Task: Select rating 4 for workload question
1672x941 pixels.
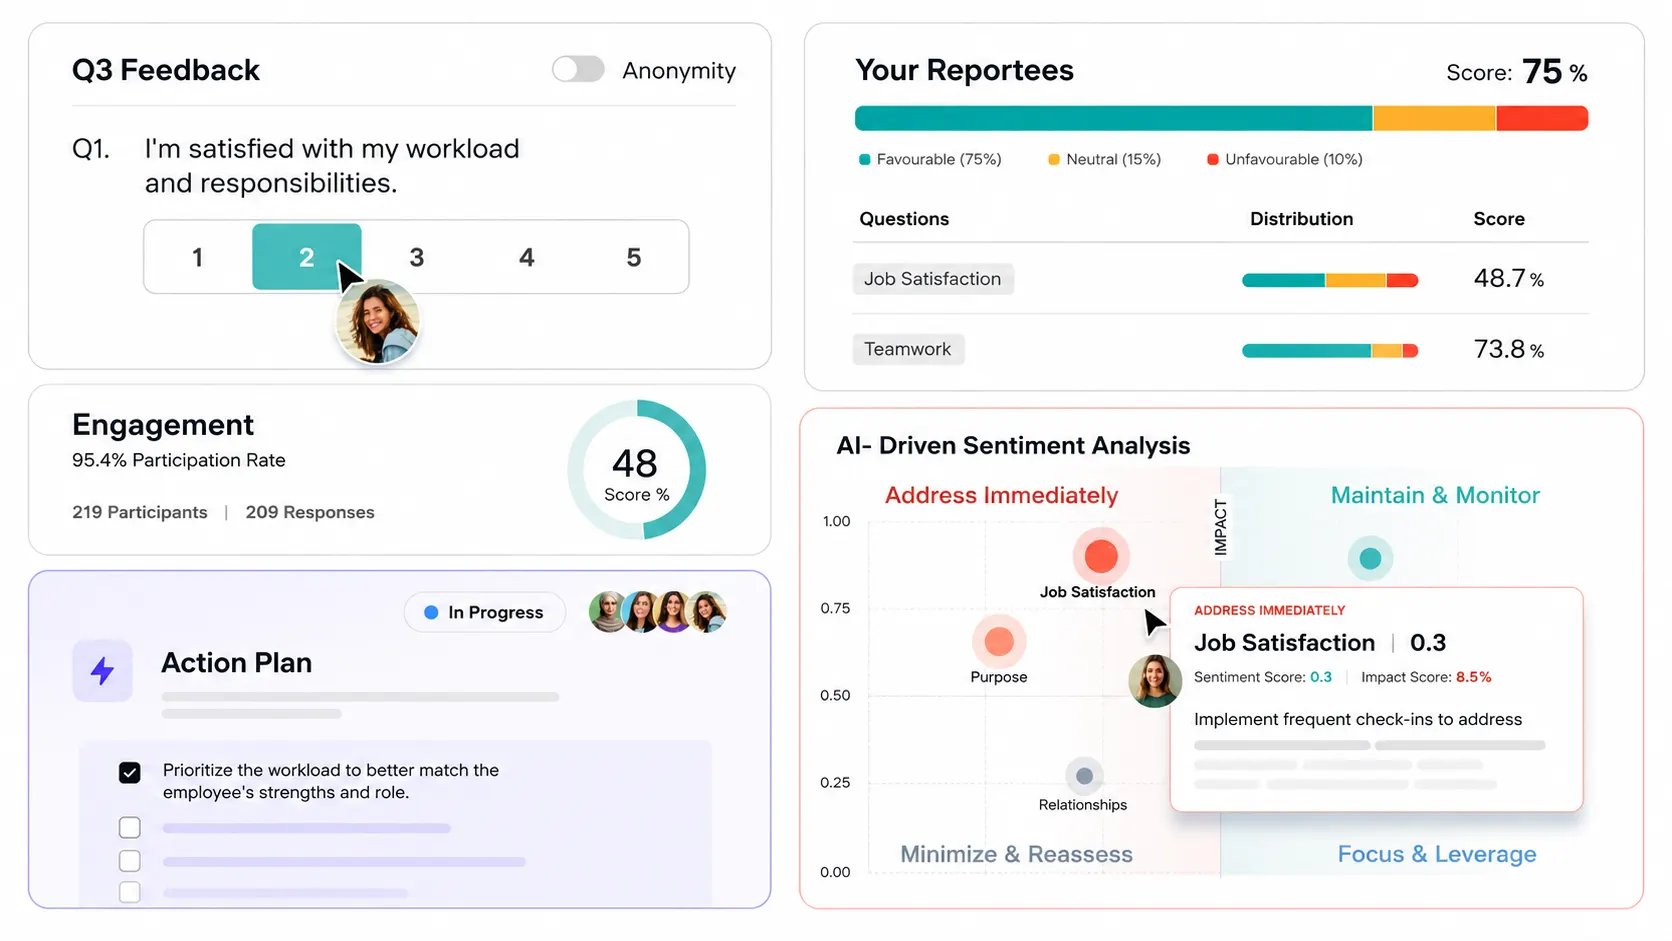Action: tap(526, 257)
